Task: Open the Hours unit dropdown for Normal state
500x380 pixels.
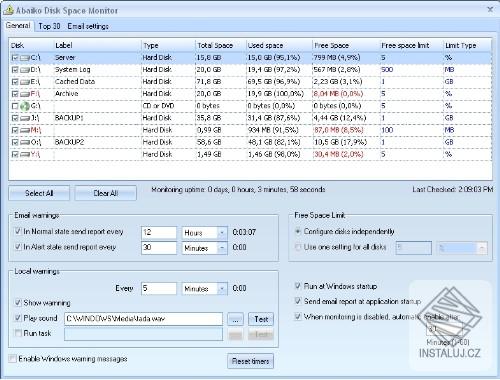Action: pos(222,233)
